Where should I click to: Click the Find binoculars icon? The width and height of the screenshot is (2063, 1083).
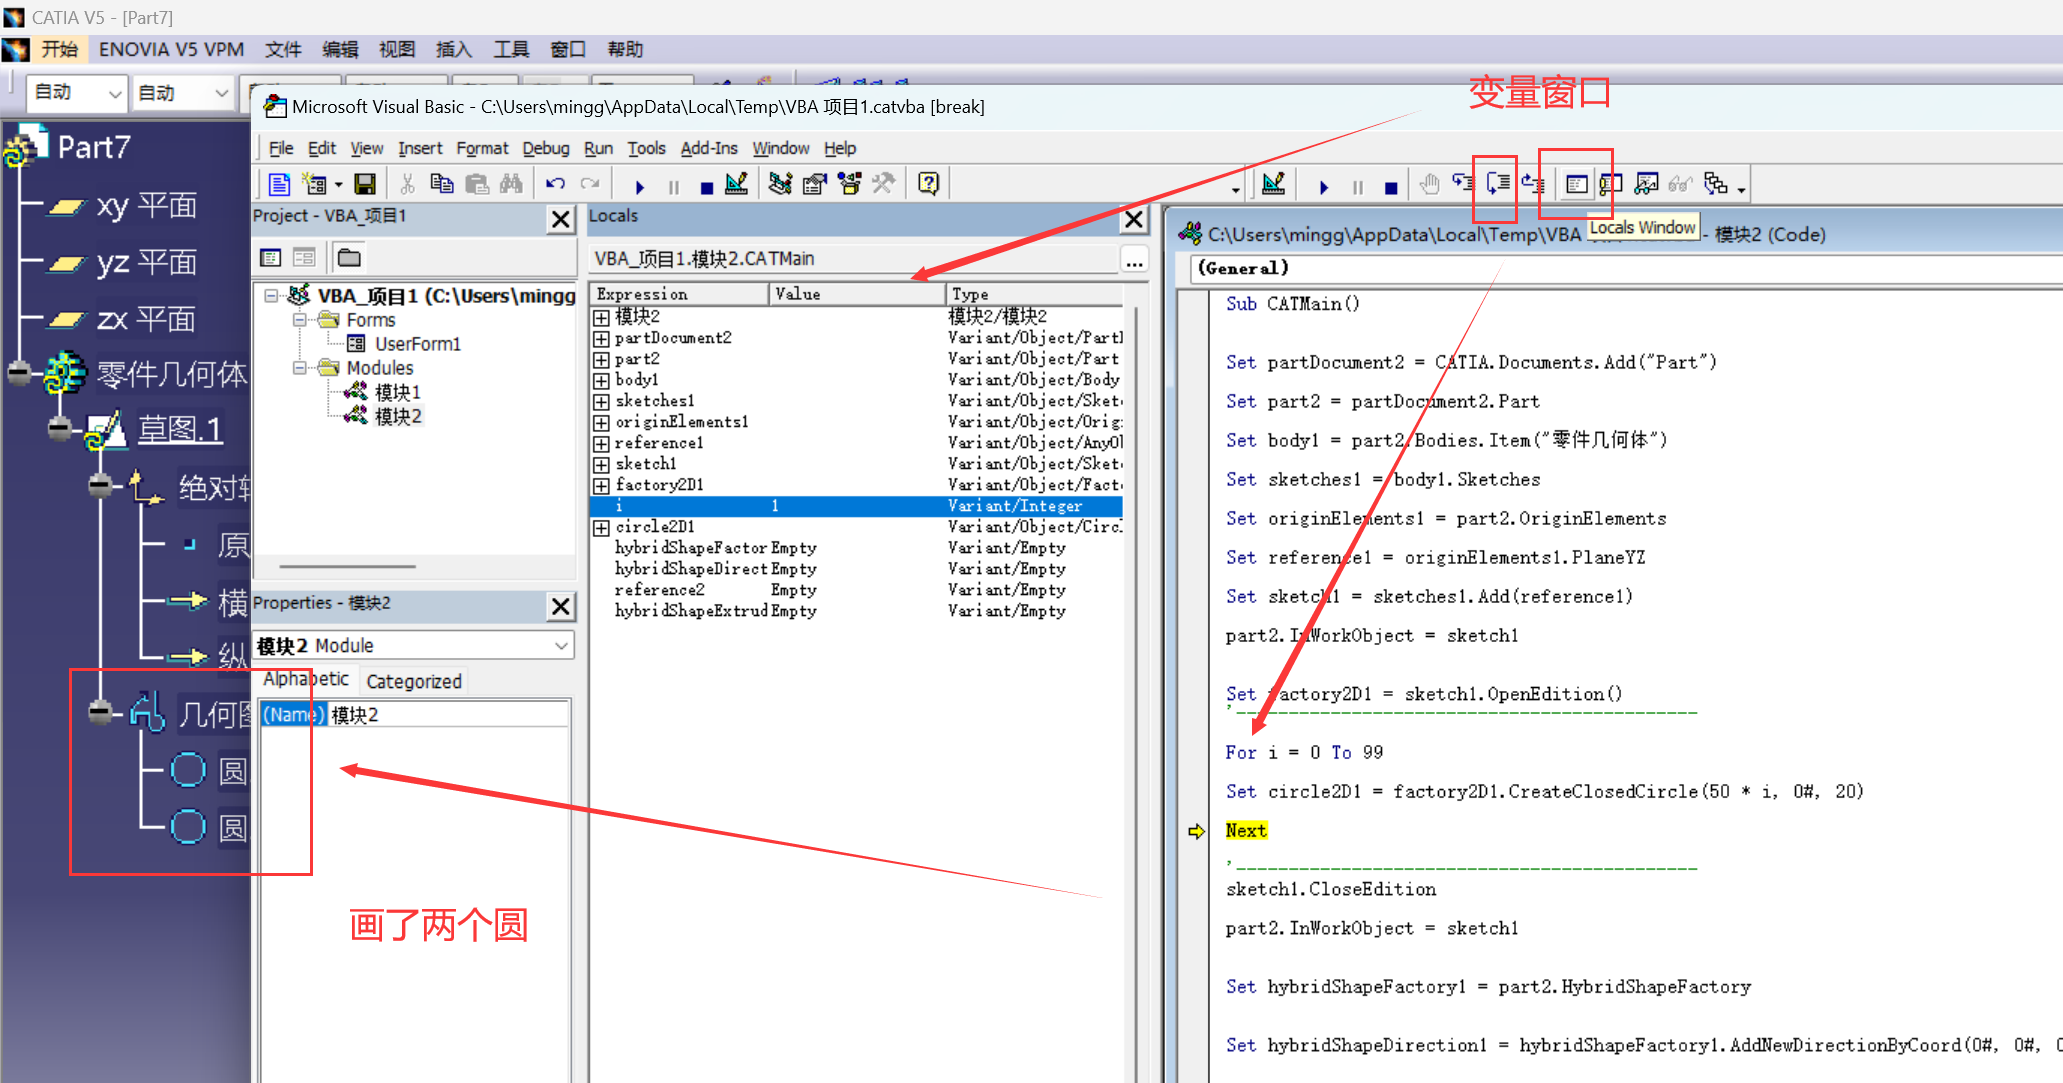(x=511, y=184)
